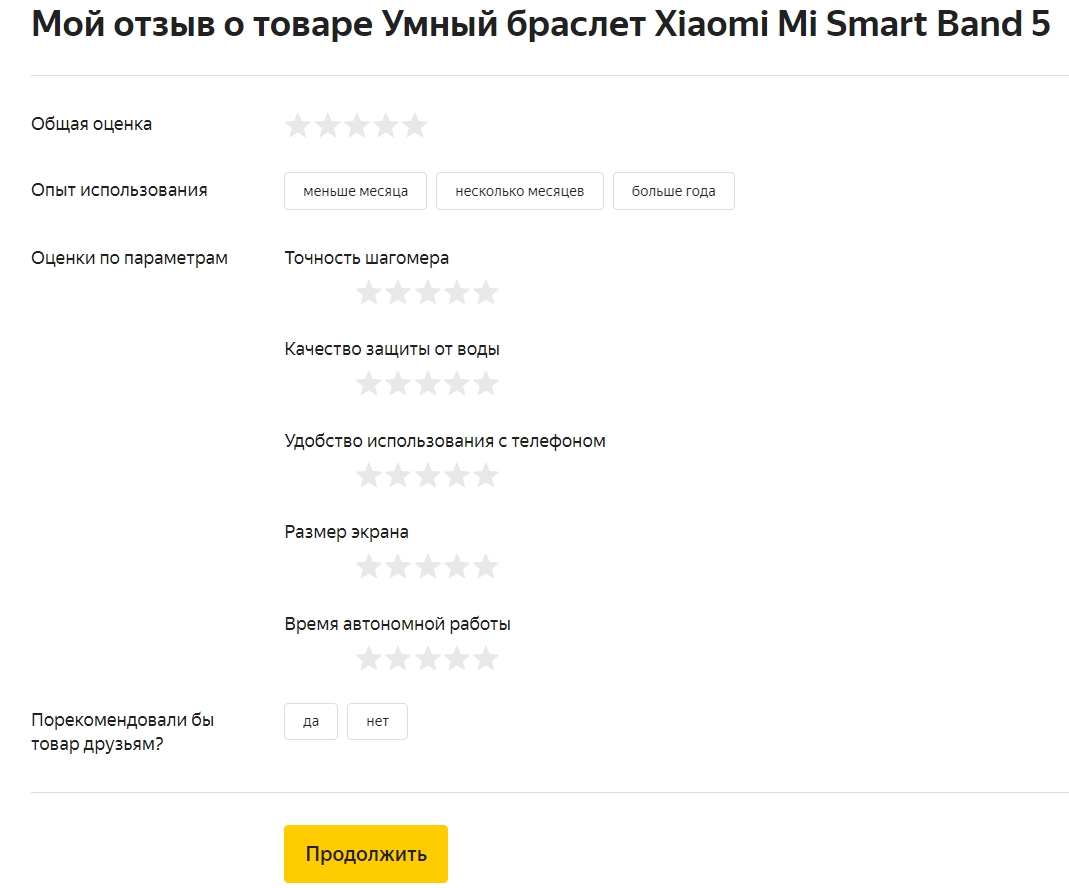This screenshot has width=1069, height=888.
Task: Rate Размер экрана with five stars
Action: click(x=484, y=566)
